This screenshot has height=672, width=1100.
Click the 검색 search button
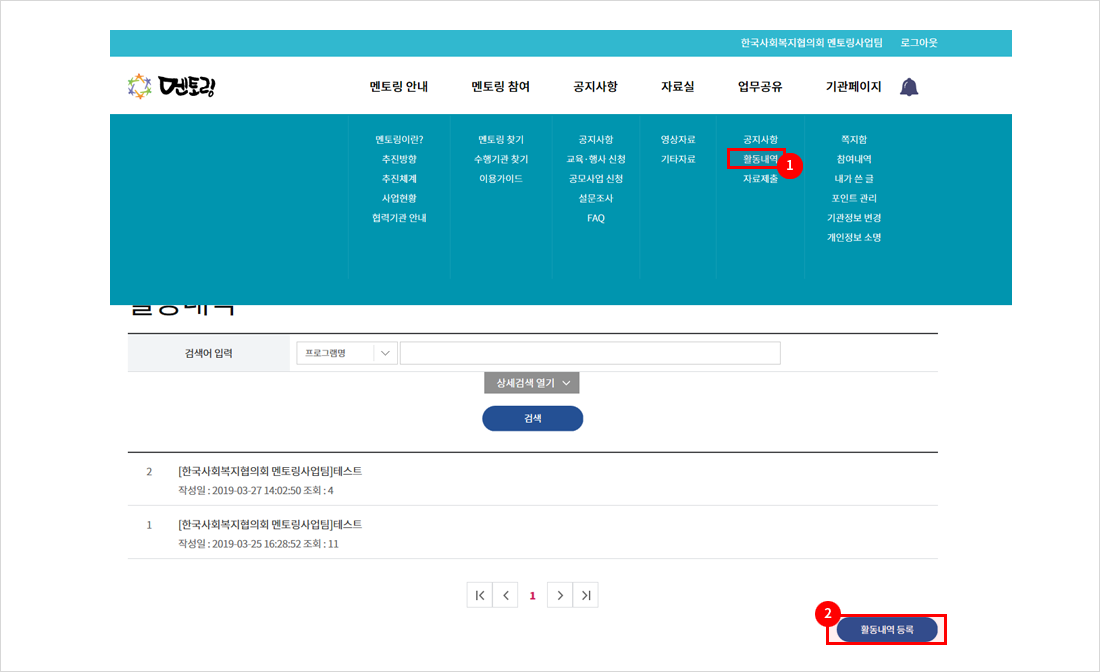pos(532,418)
